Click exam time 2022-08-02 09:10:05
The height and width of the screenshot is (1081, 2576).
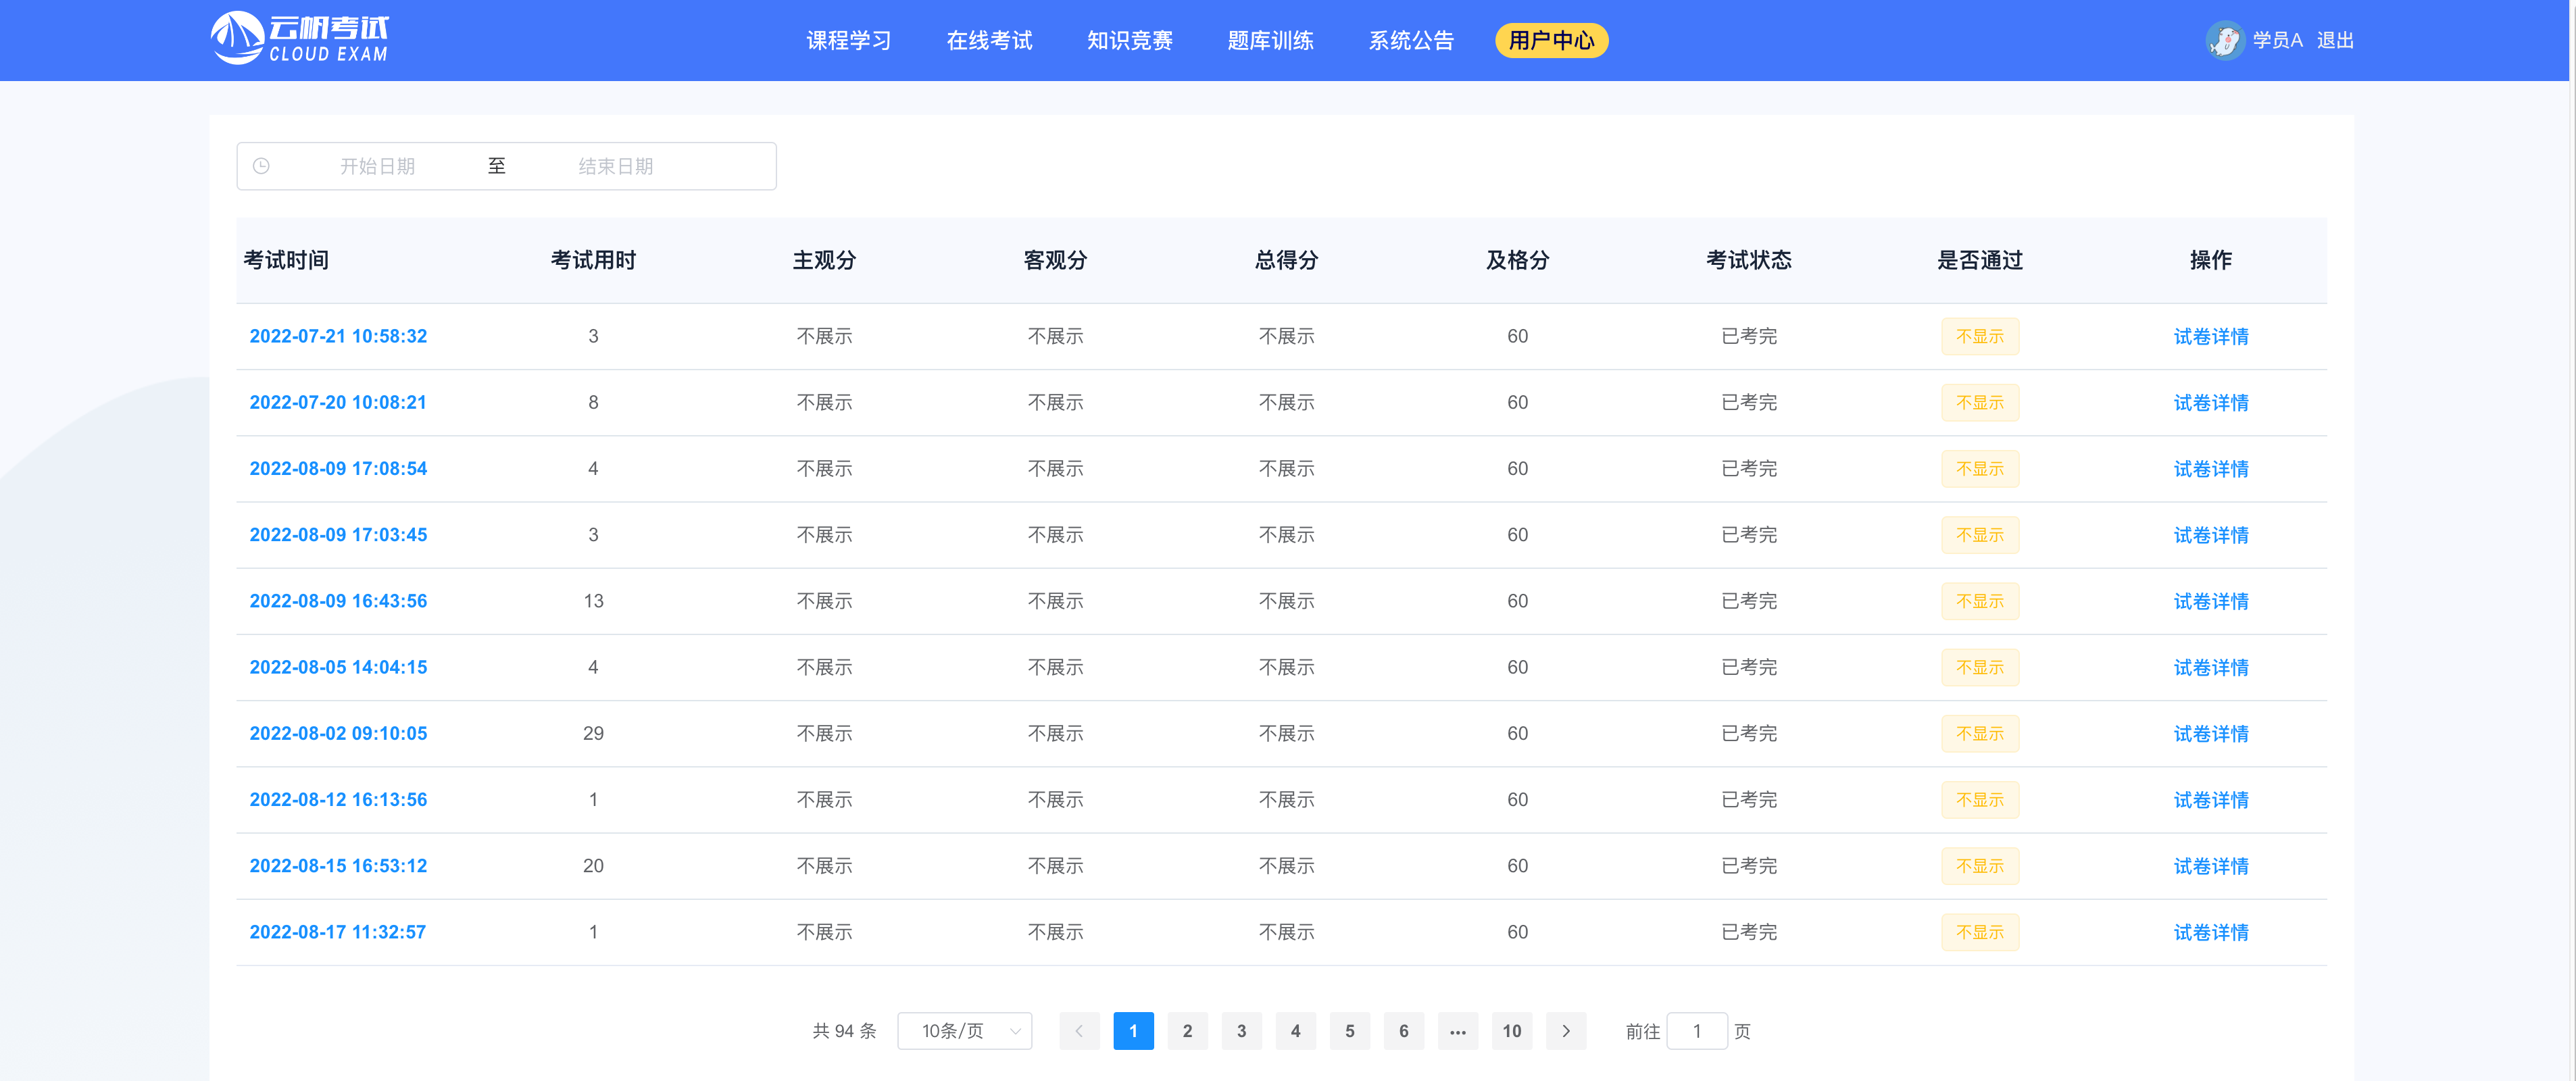[x=338, y=734]
